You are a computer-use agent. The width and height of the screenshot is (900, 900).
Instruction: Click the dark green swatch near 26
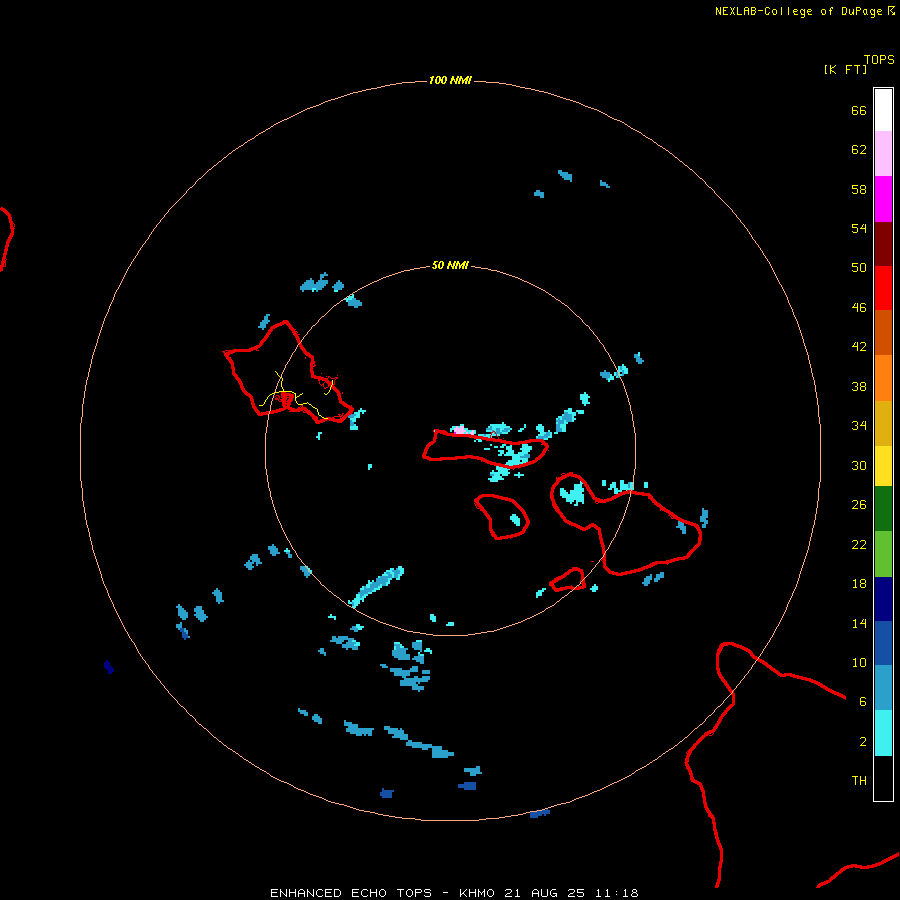click(883, 509)
